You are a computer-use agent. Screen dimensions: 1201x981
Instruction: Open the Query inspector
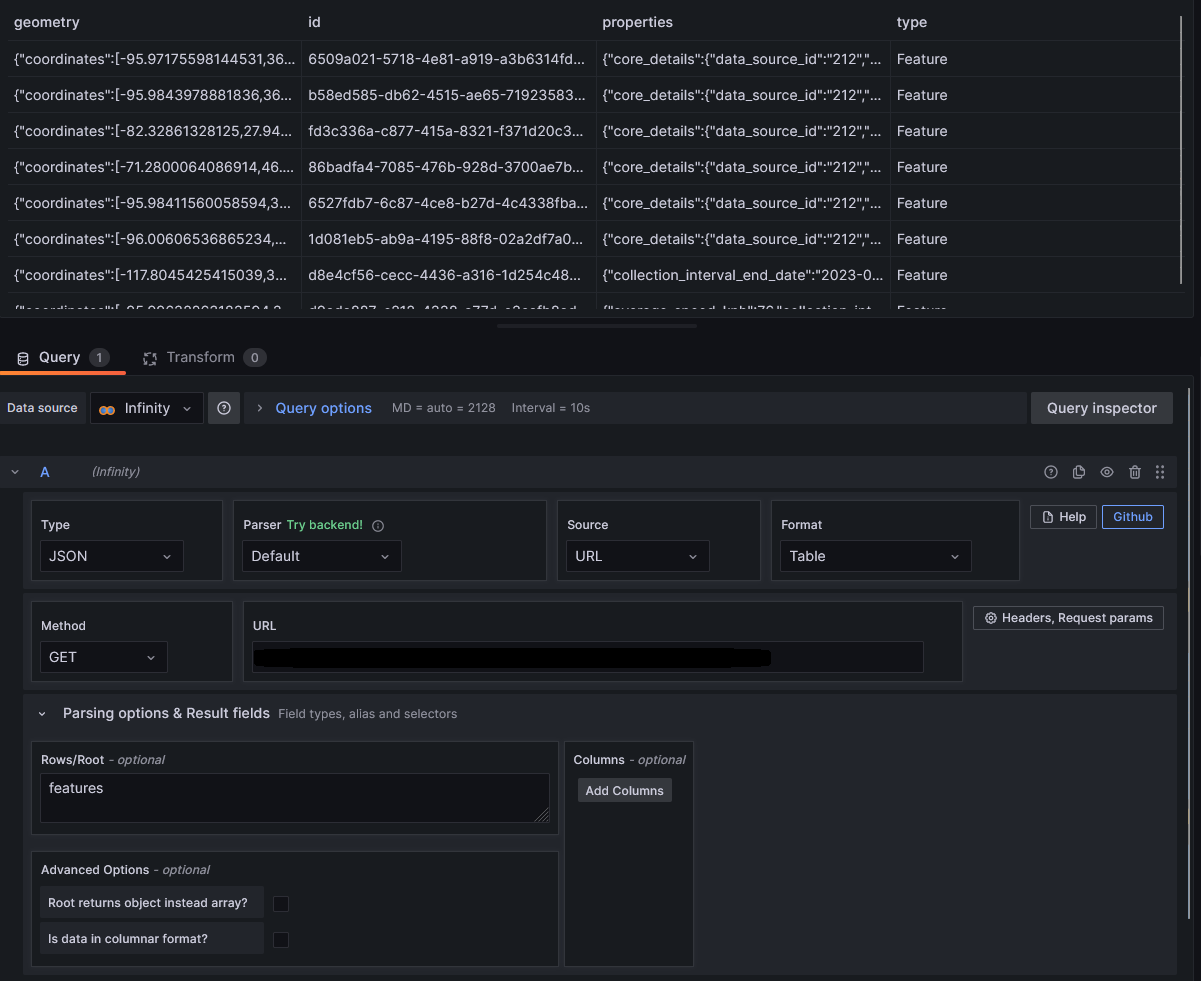coord(1101,407)
